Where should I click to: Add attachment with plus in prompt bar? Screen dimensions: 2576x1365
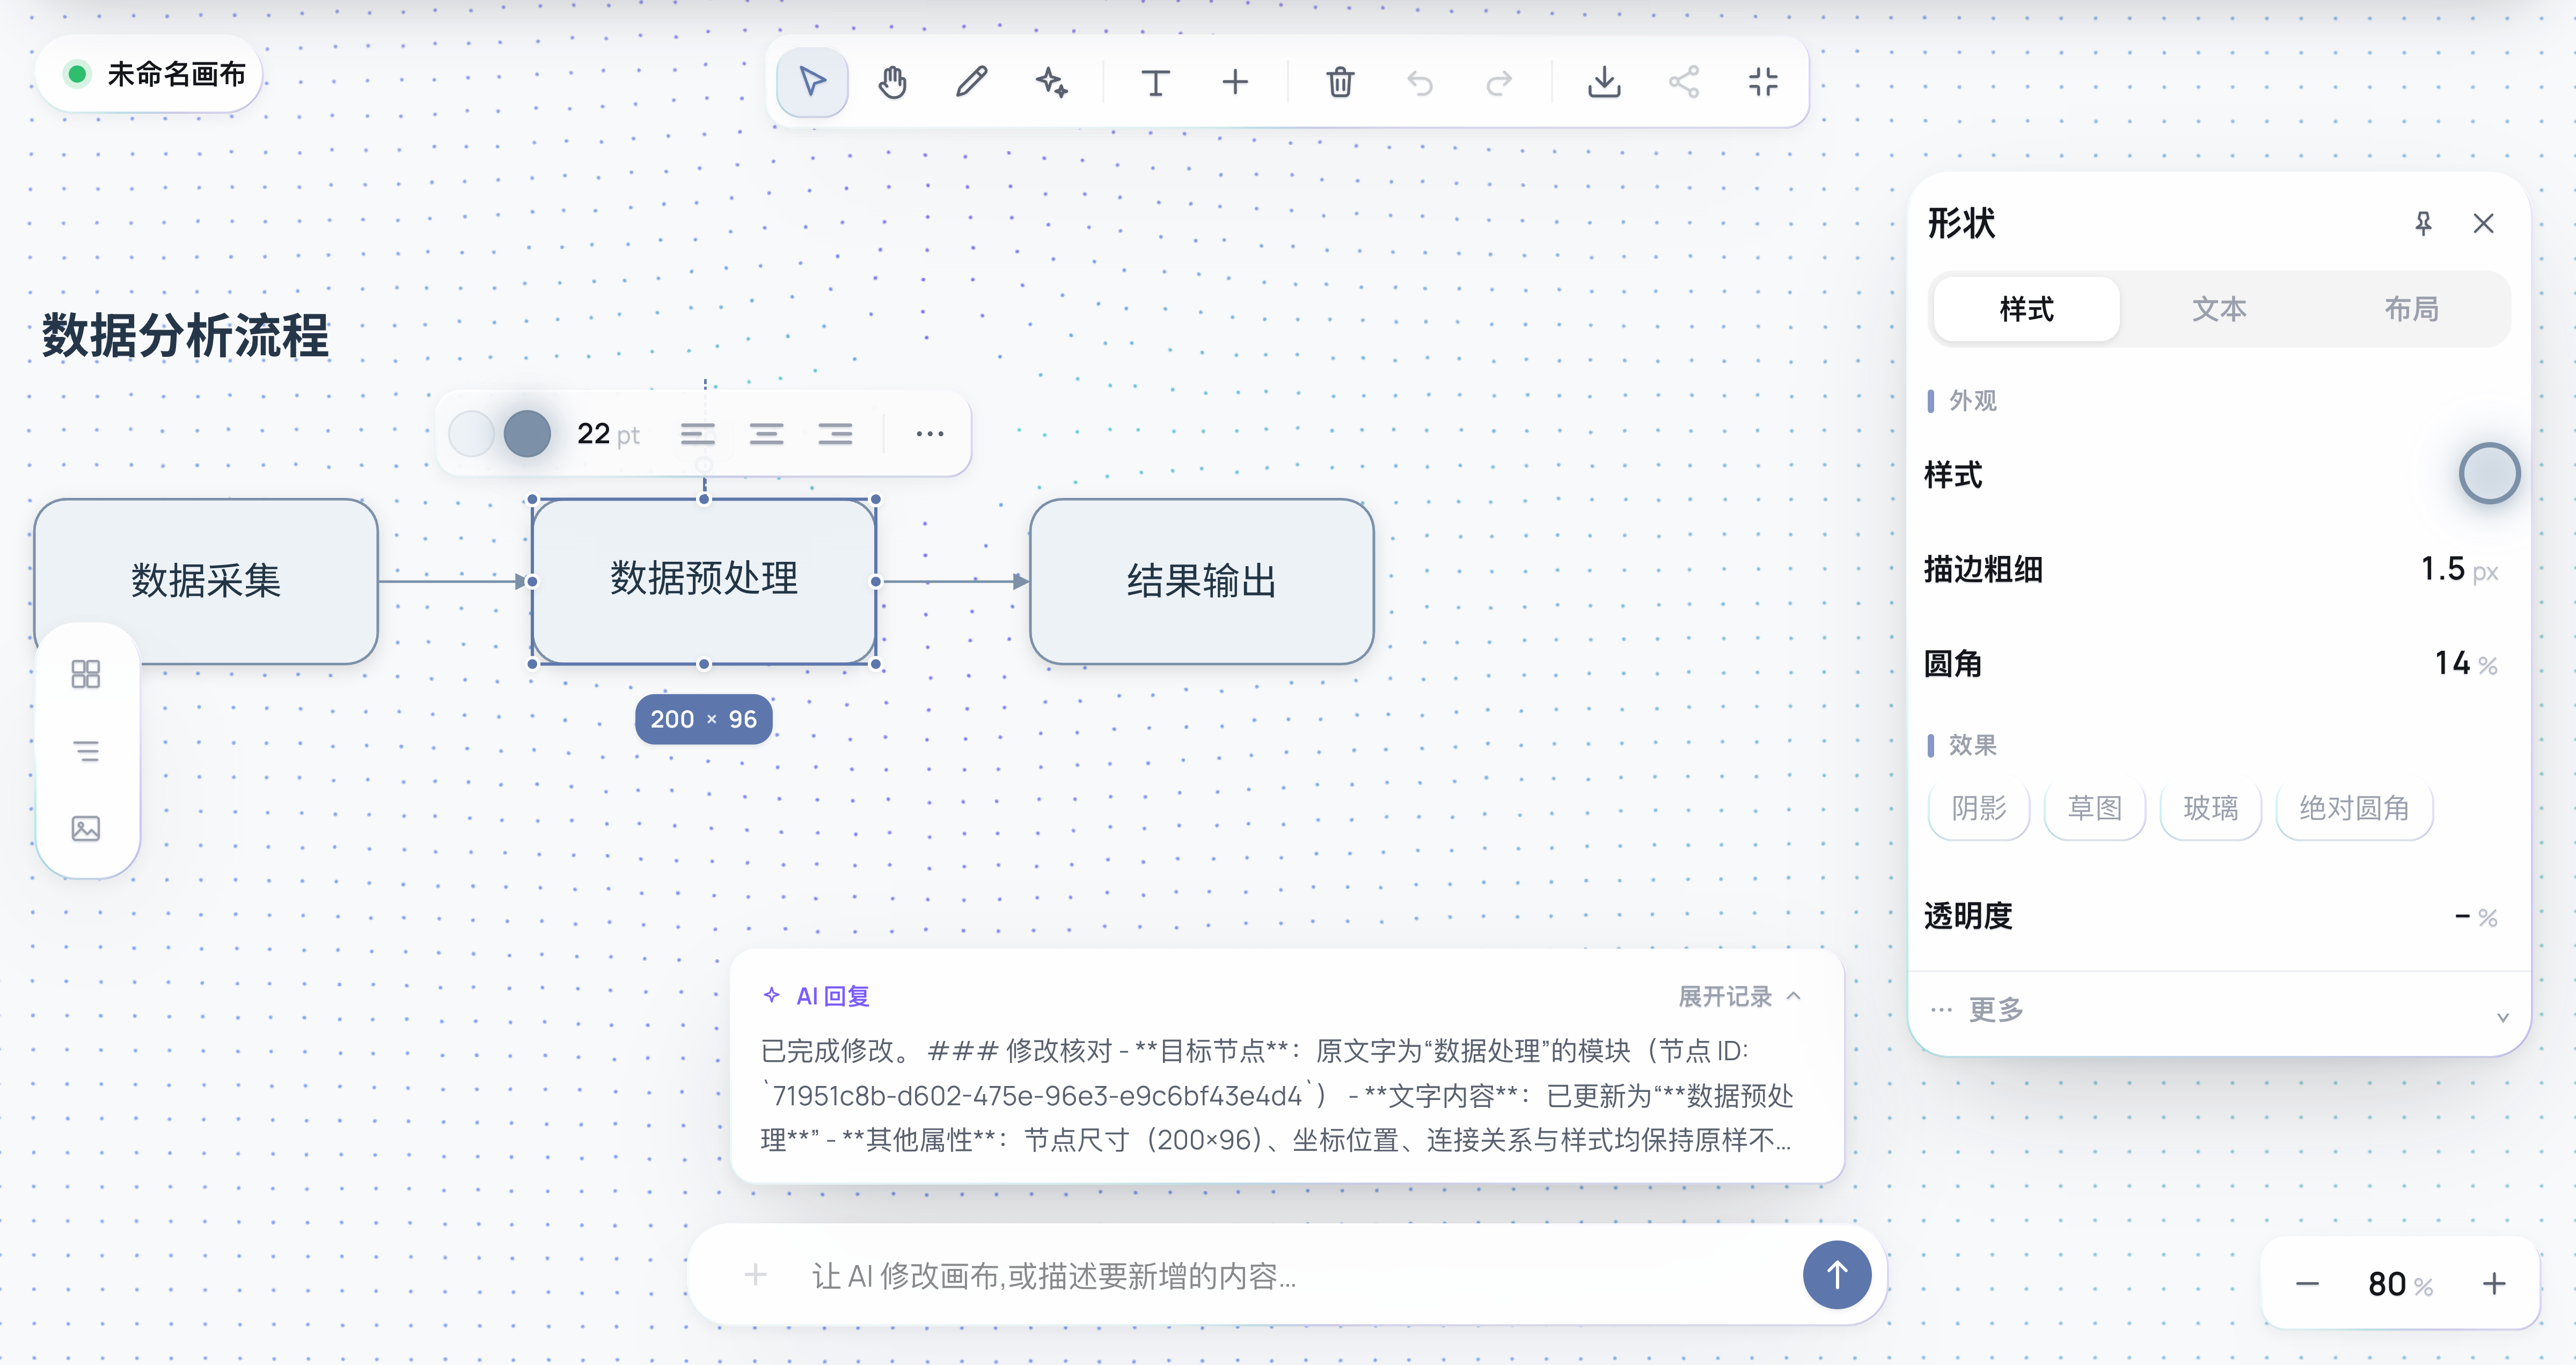pyautogui.click(x=755, y=1275)
